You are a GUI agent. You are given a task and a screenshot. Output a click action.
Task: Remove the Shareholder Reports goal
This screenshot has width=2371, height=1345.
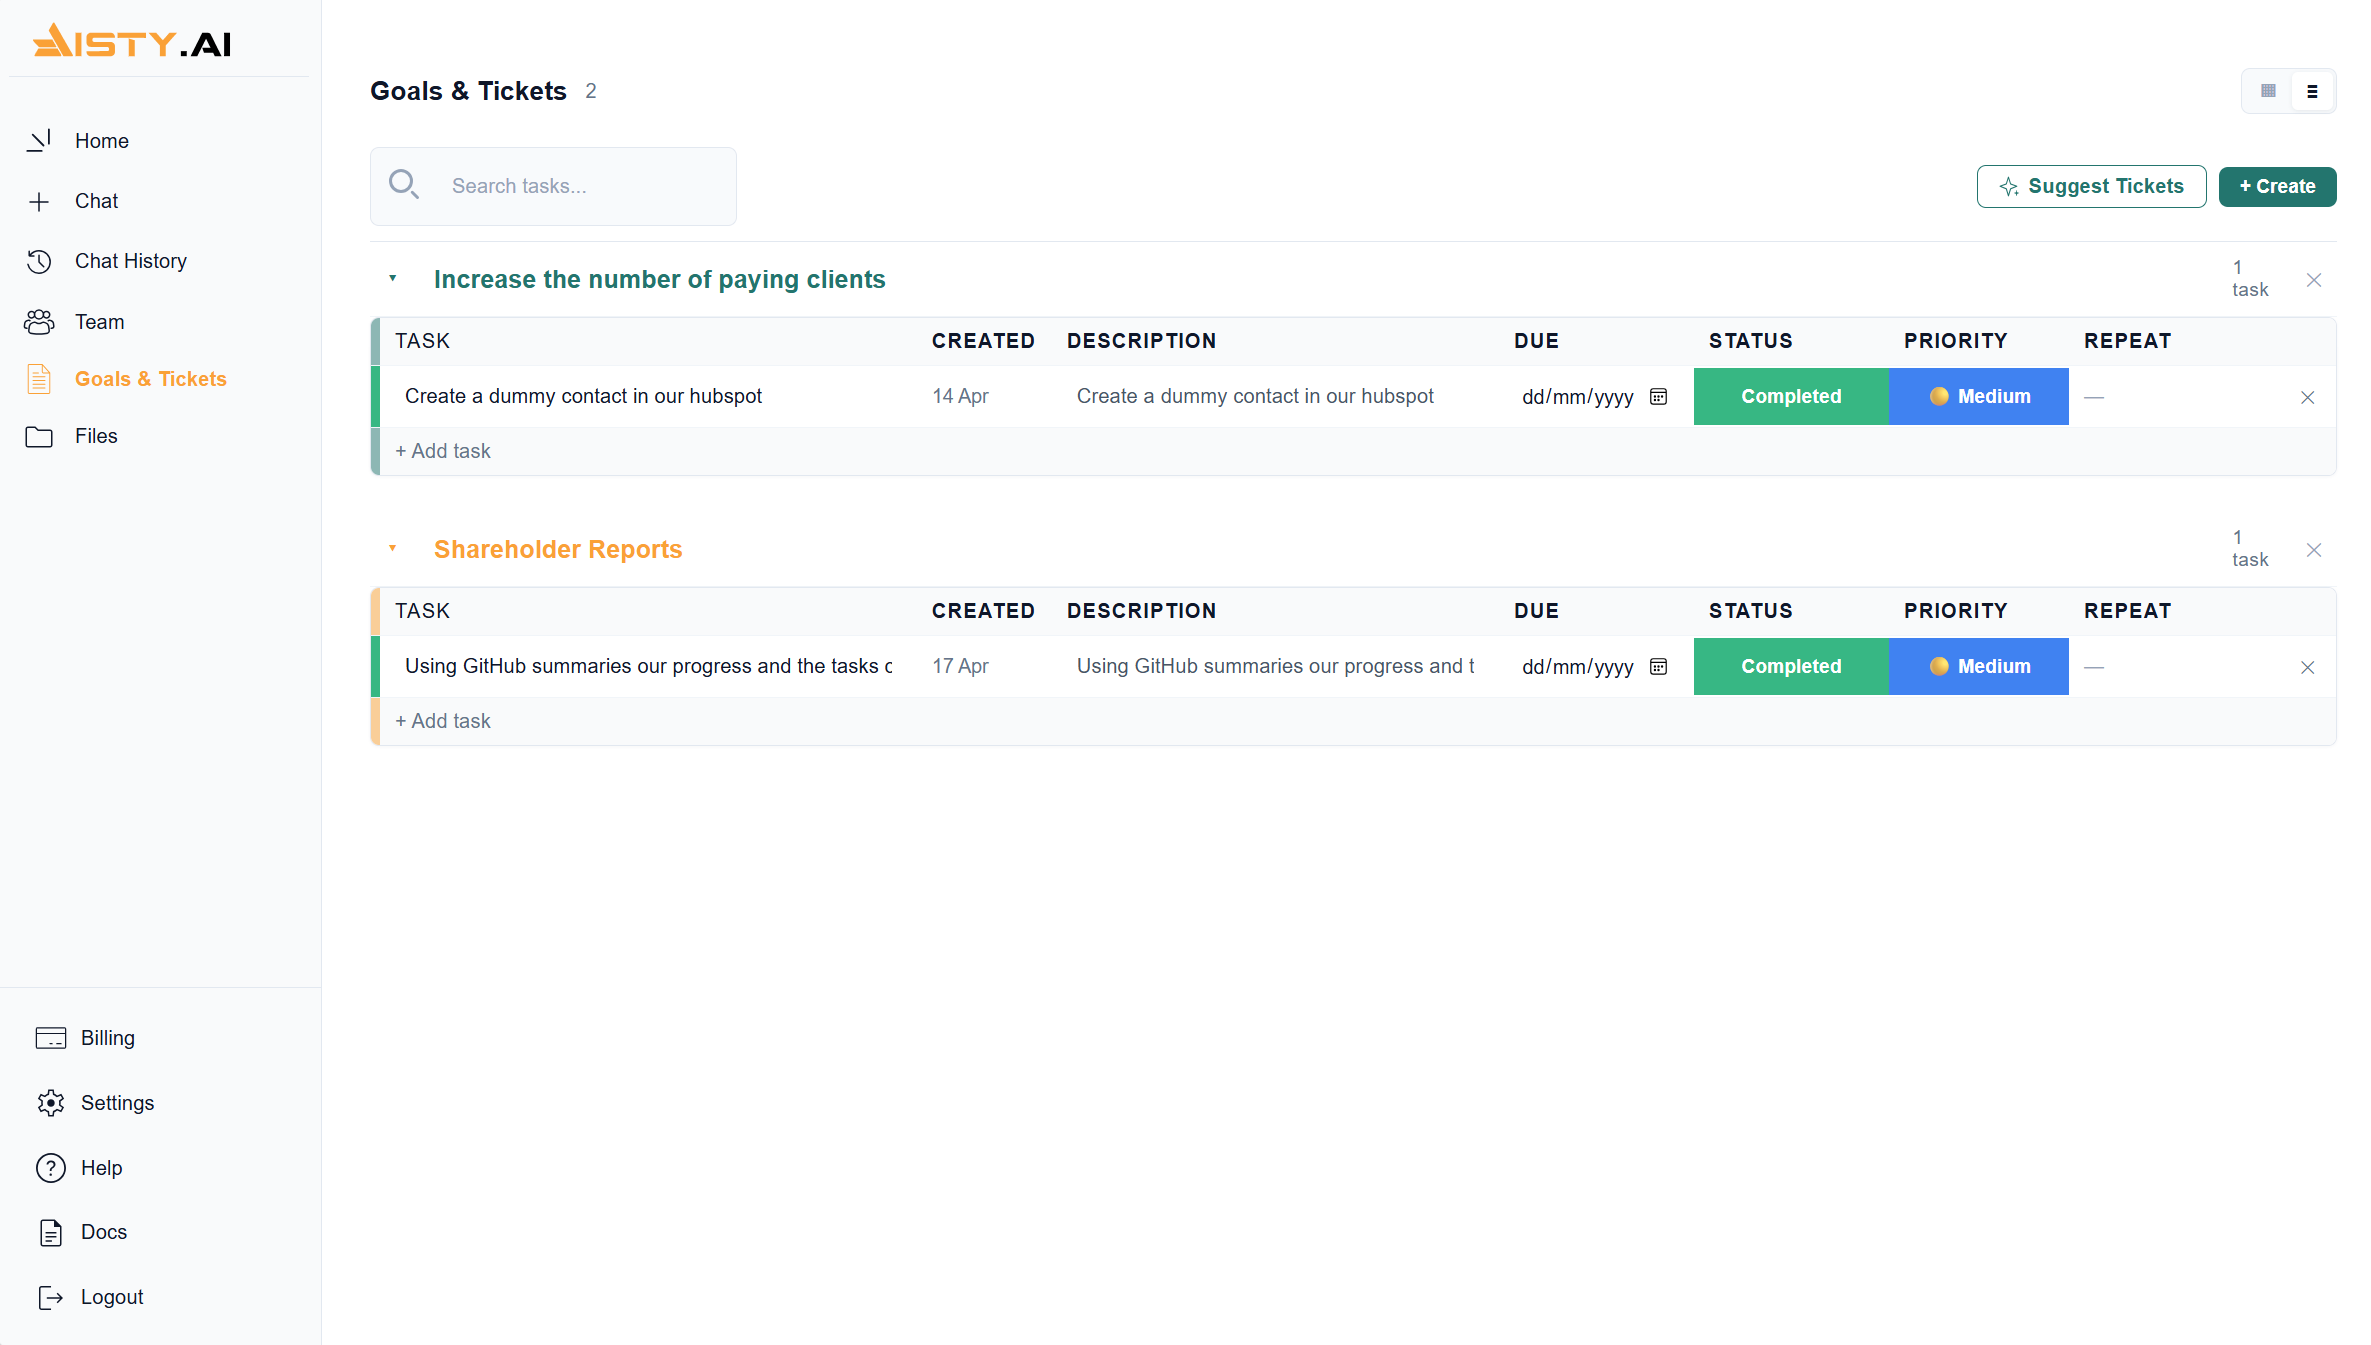click(2314, 550)
